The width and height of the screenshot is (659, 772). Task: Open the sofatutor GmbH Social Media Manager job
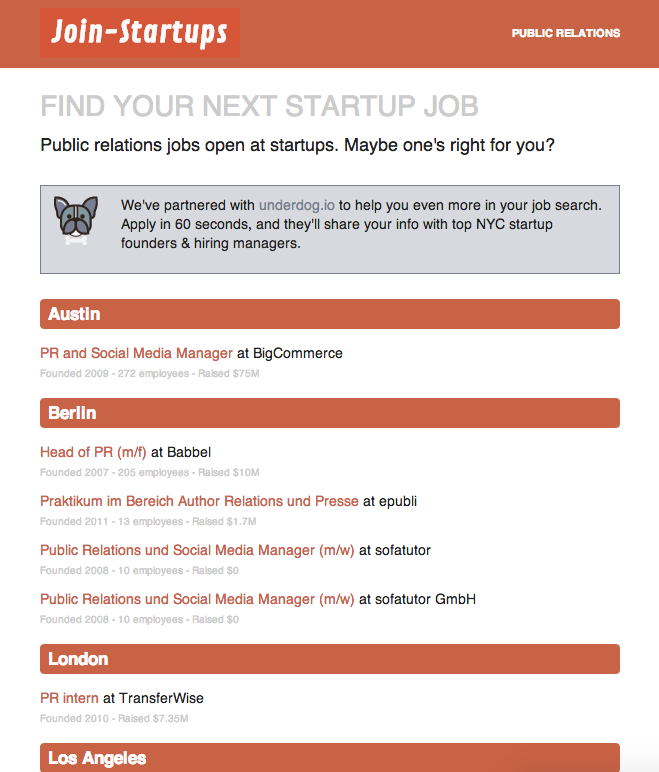[x=197, y=599]
